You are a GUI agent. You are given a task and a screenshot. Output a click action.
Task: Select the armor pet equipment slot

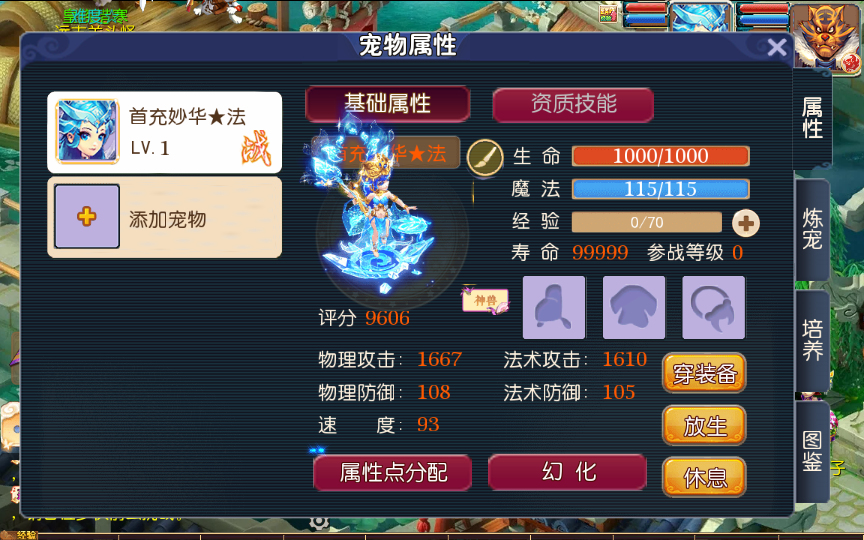(634, 307)
